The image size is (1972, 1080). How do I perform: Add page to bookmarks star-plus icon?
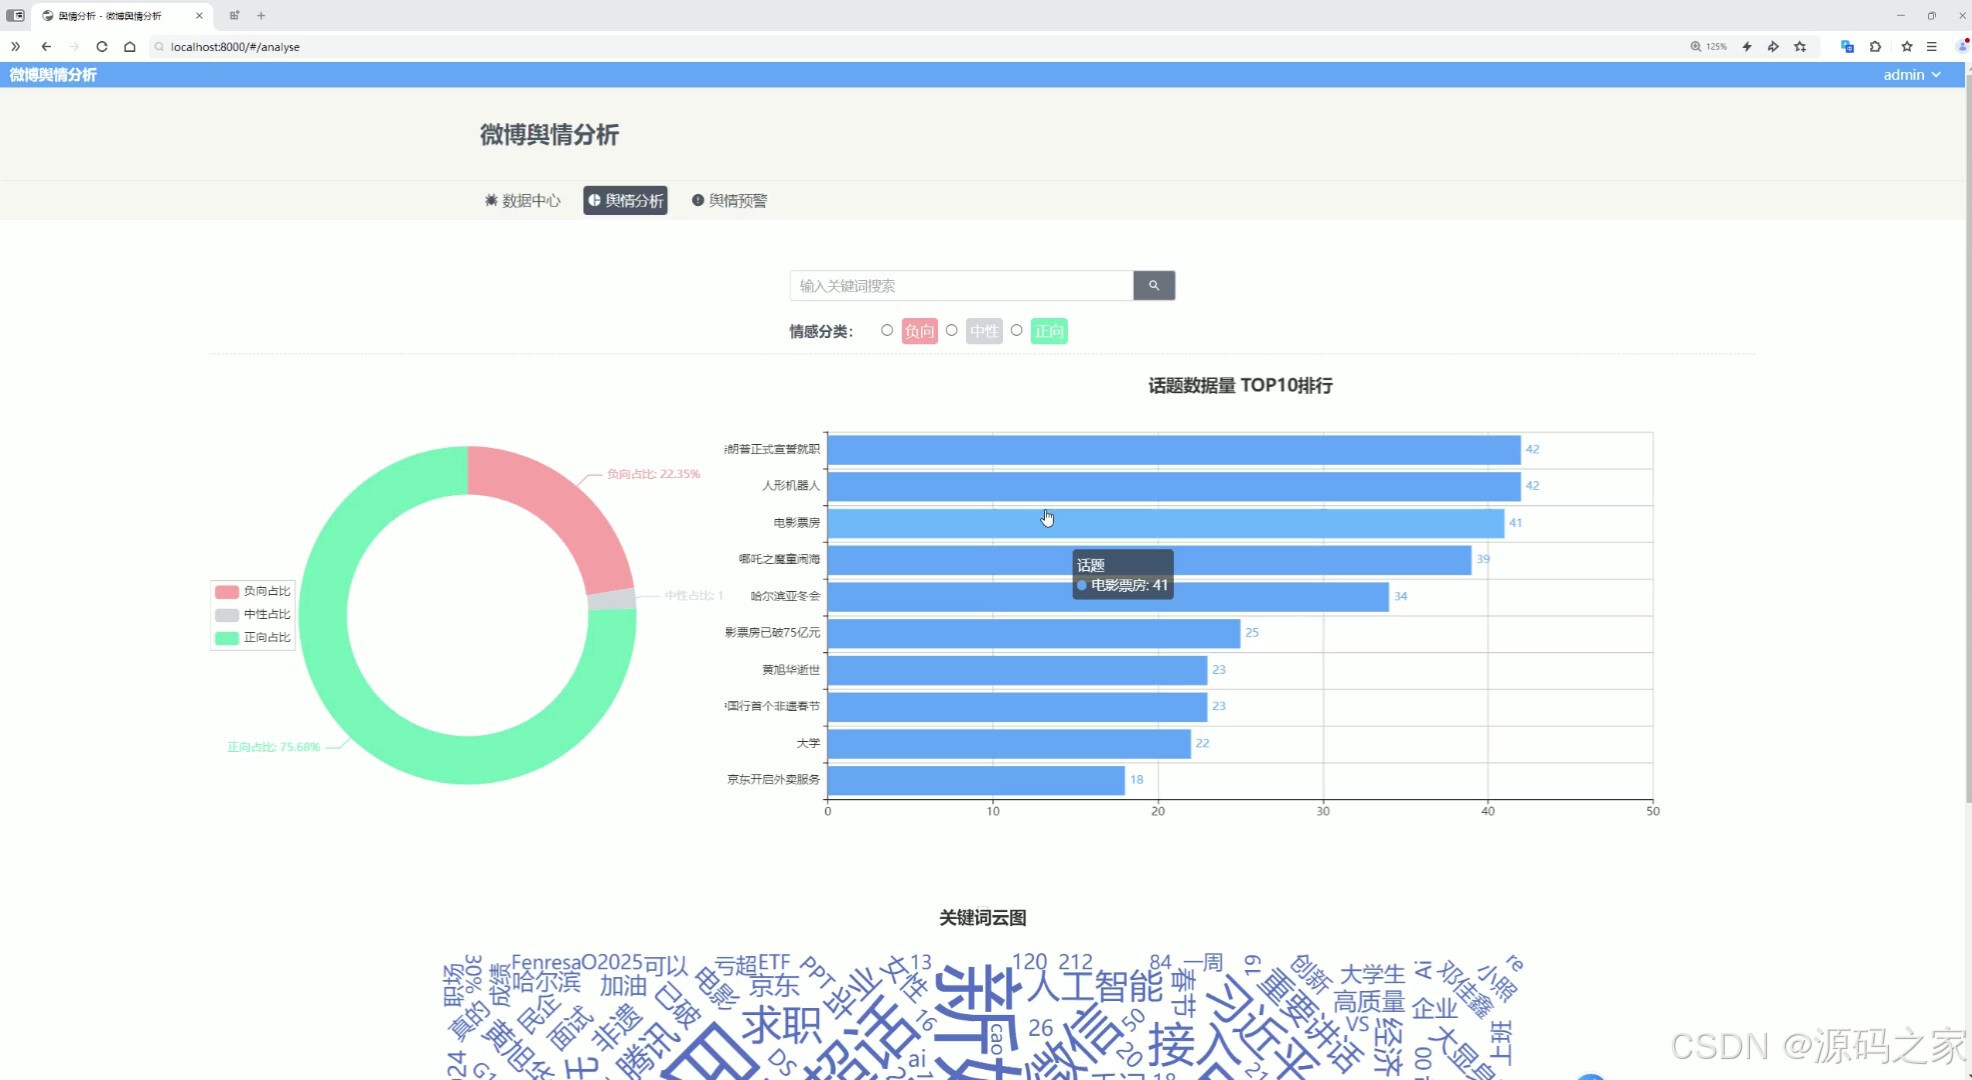tap(1800, 47)
